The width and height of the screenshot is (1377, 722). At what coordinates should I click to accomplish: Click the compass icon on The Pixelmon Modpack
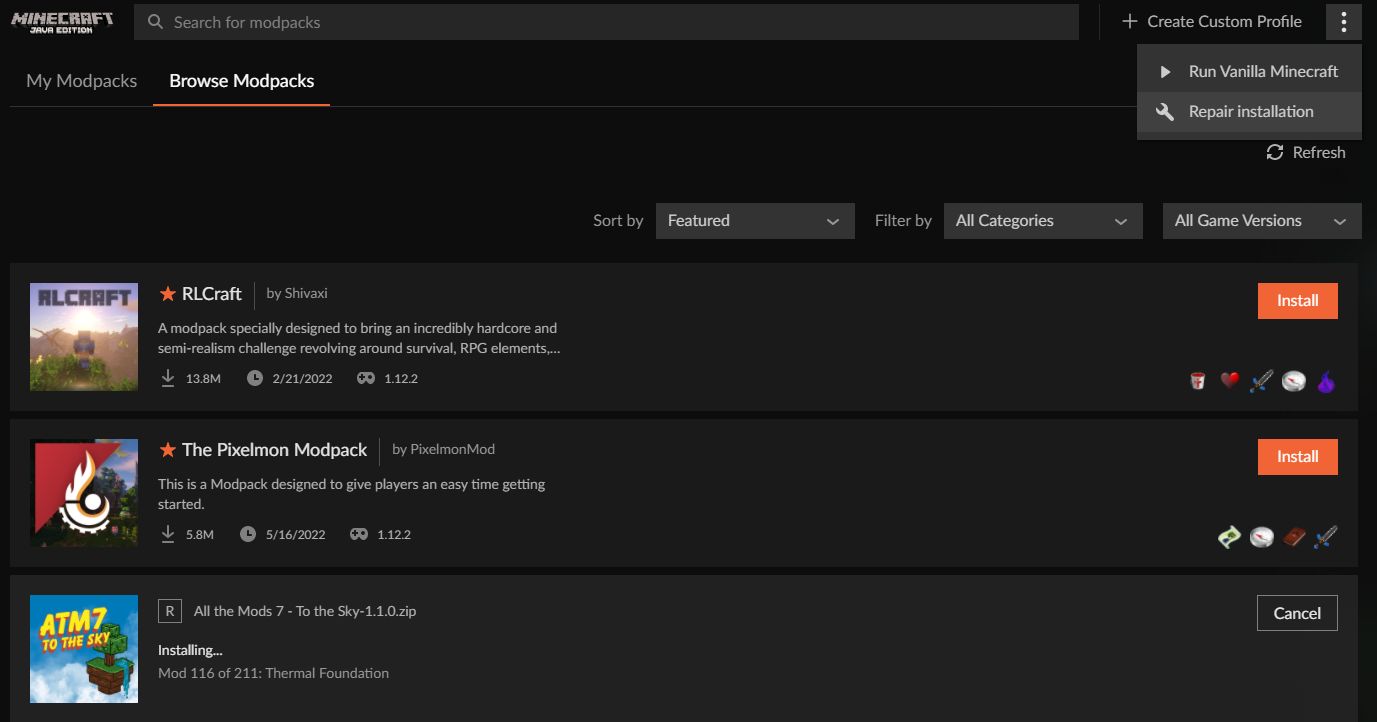[1261, 537]
